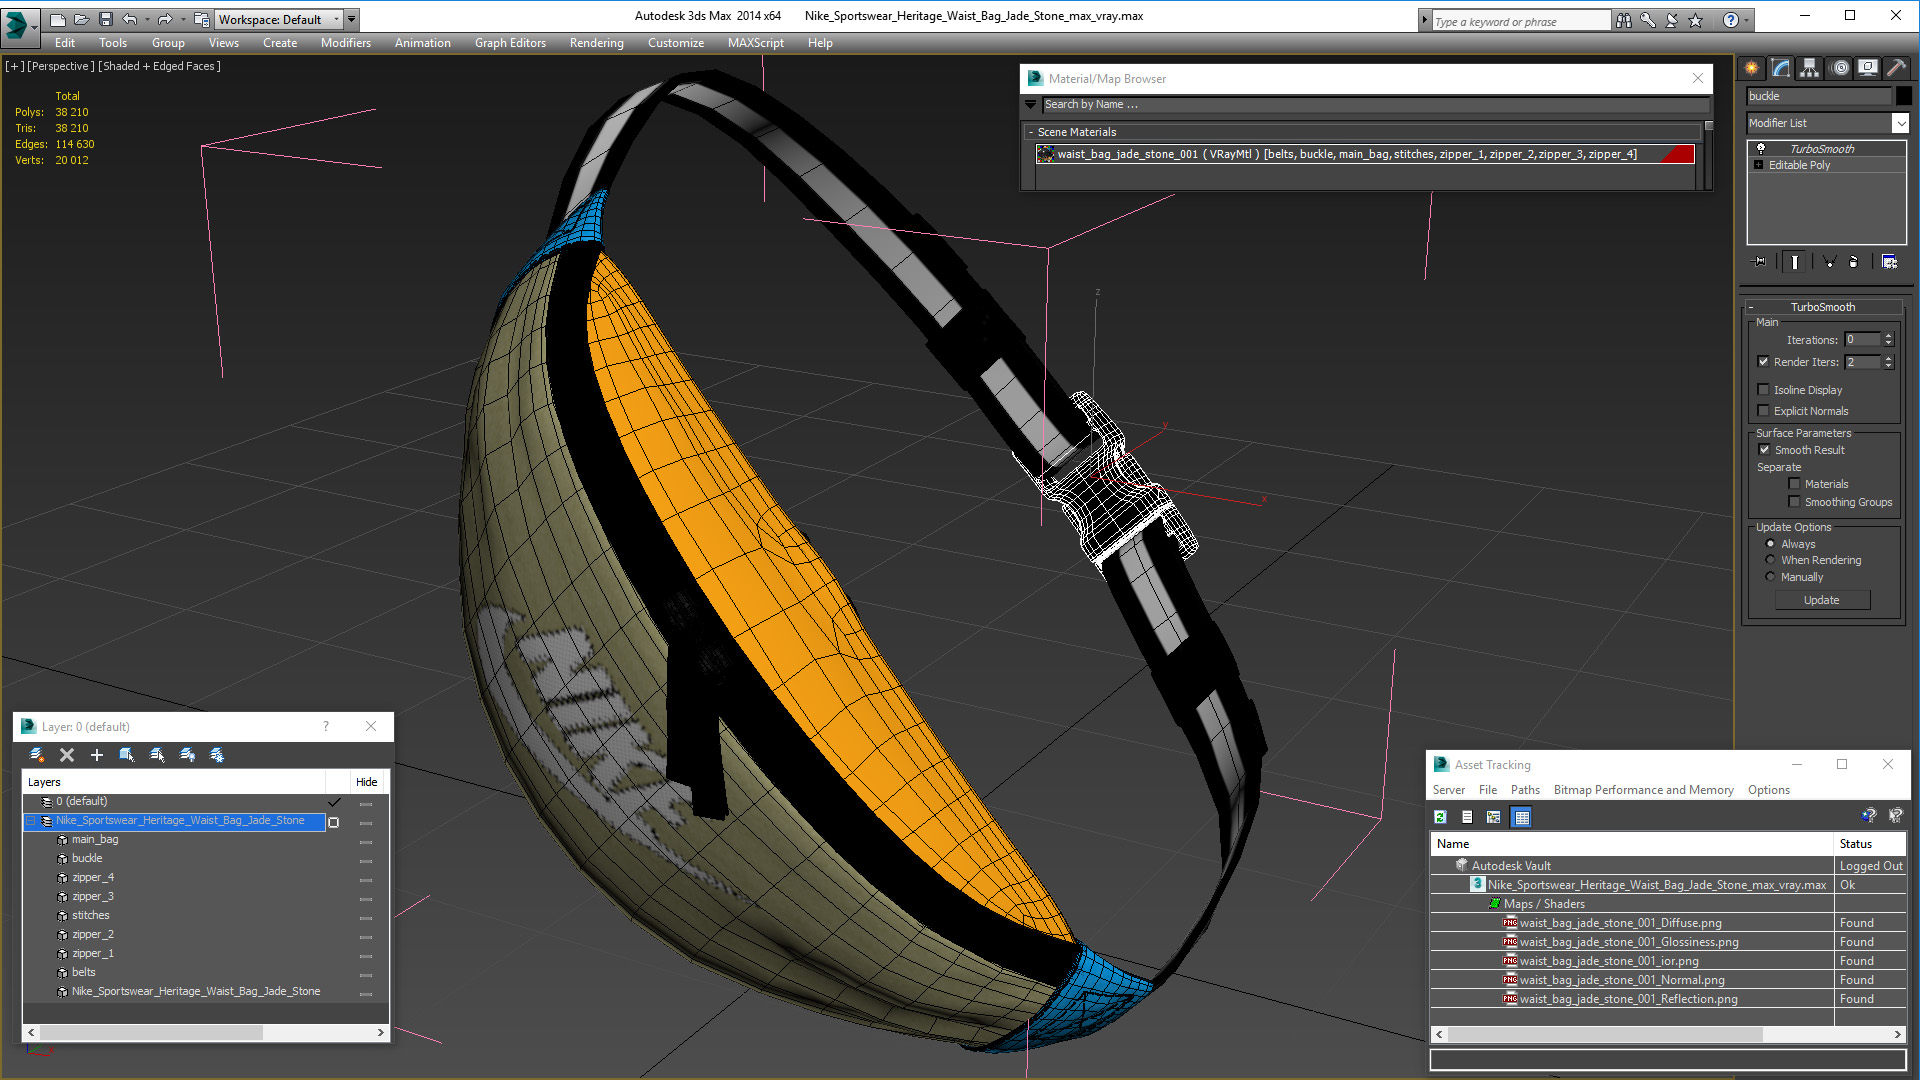Enable Explicit Normals checkbox
The image size is (1920, 1080).
tap(1764, 411)
